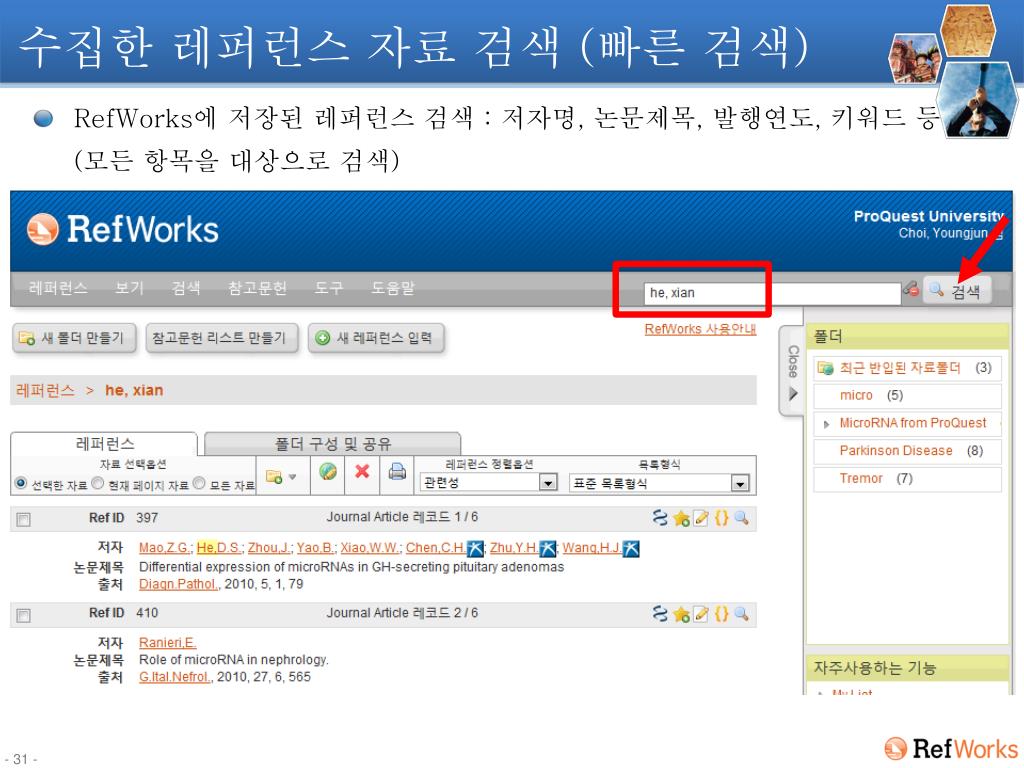
Task: Open the 목록형식 dropdown showing 표준 목록형식
Action: pos(658,483)
